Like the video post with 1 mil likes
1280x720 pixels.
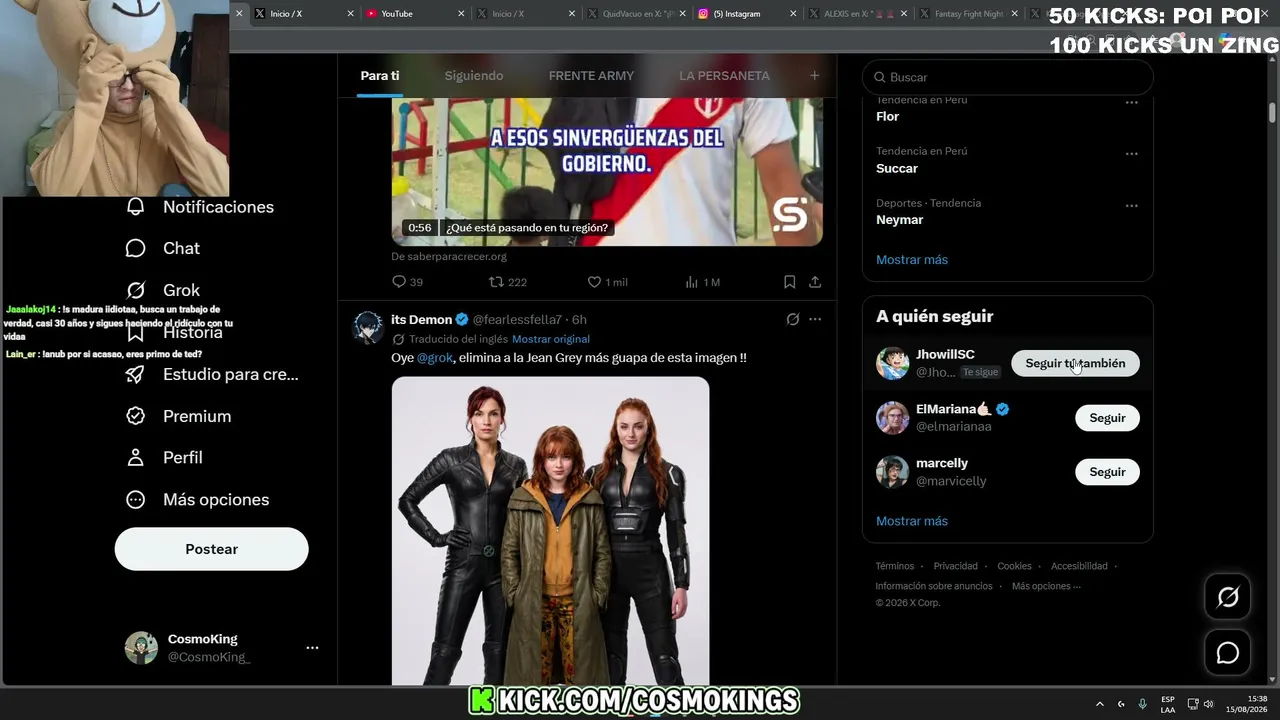(x=594, y=282)
